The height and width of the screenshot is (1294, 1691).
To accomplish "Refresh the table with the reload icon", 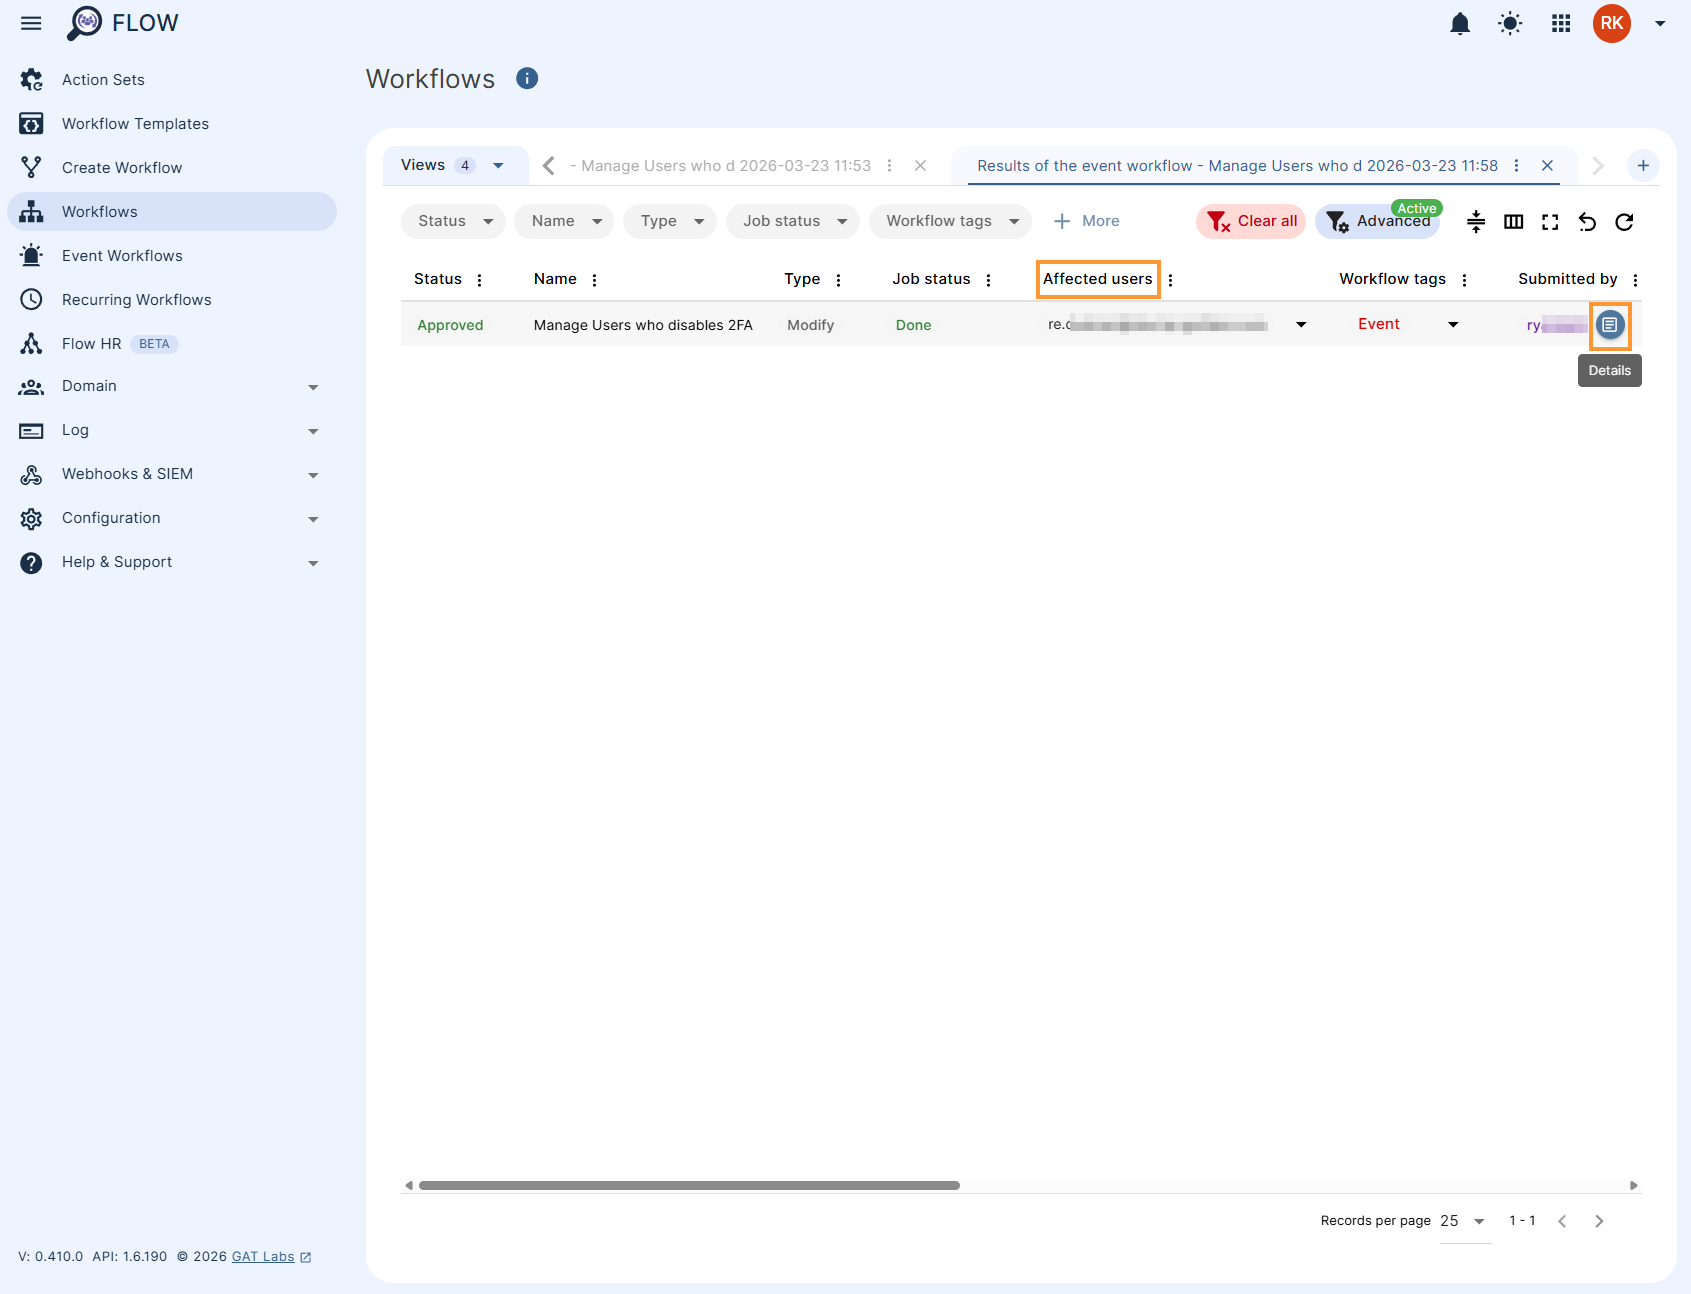I will point(1624,222).
